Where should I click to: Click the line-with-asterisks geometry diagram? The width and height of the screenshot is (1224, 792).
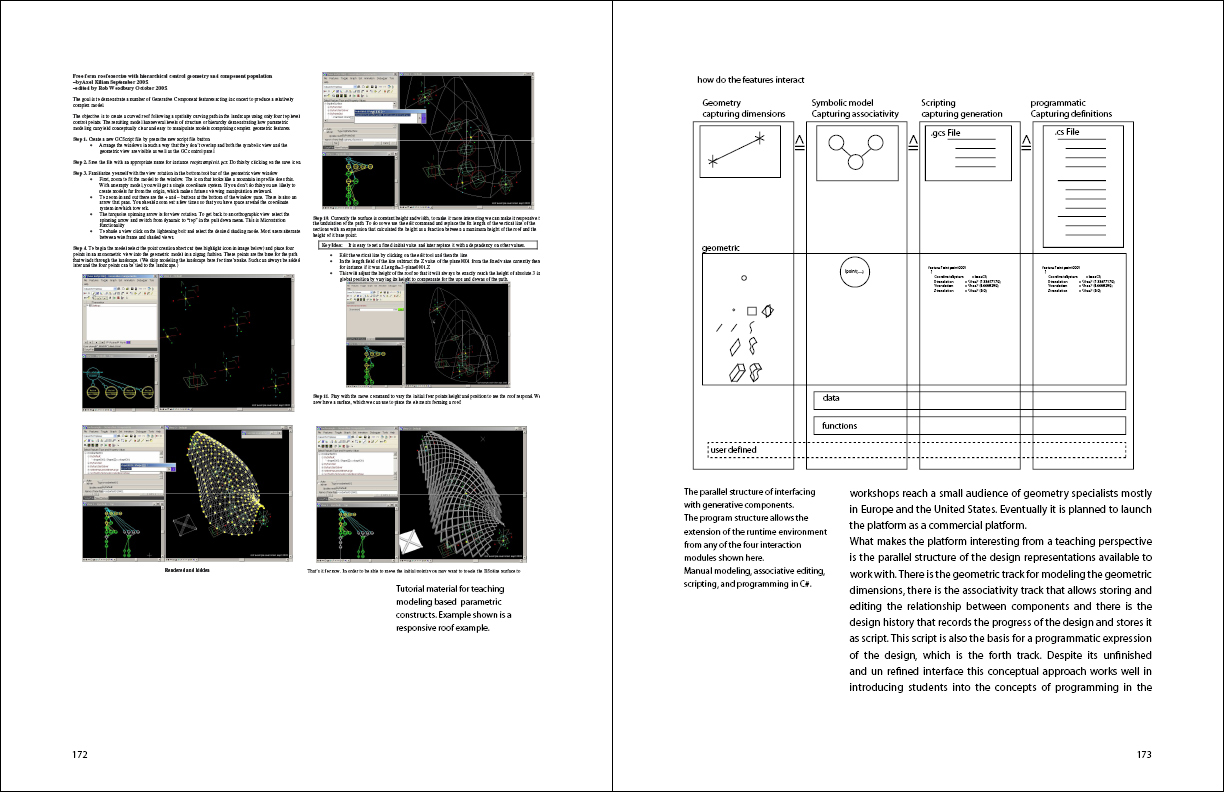(x=740, y=147)
